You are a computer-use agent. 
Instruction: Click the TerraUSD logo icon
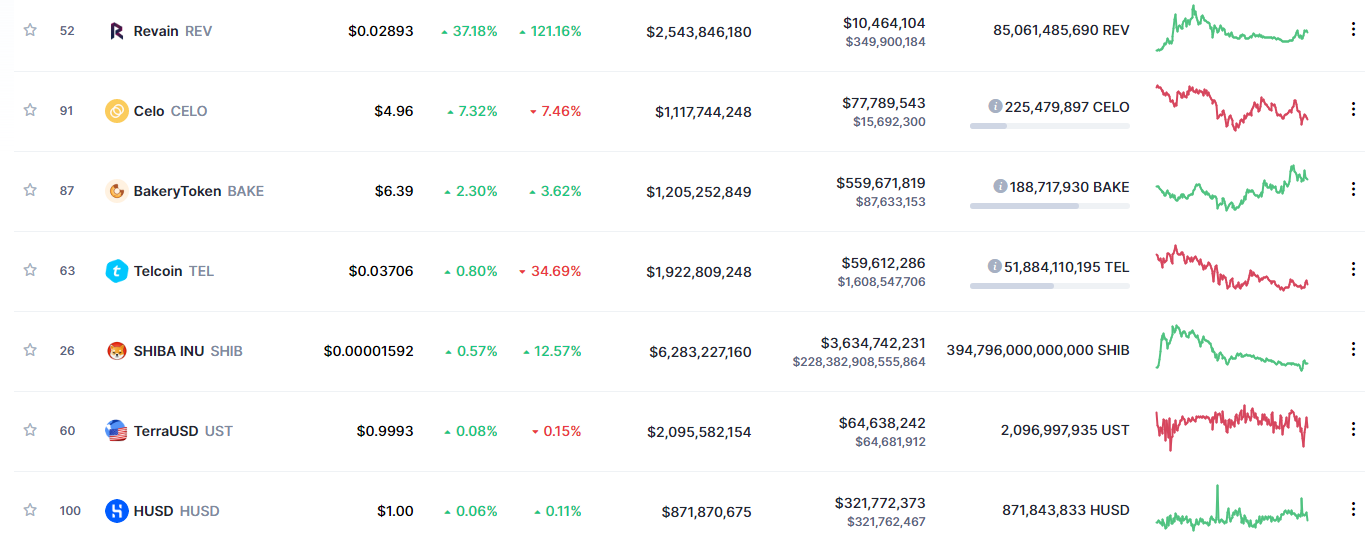point(117,431)
